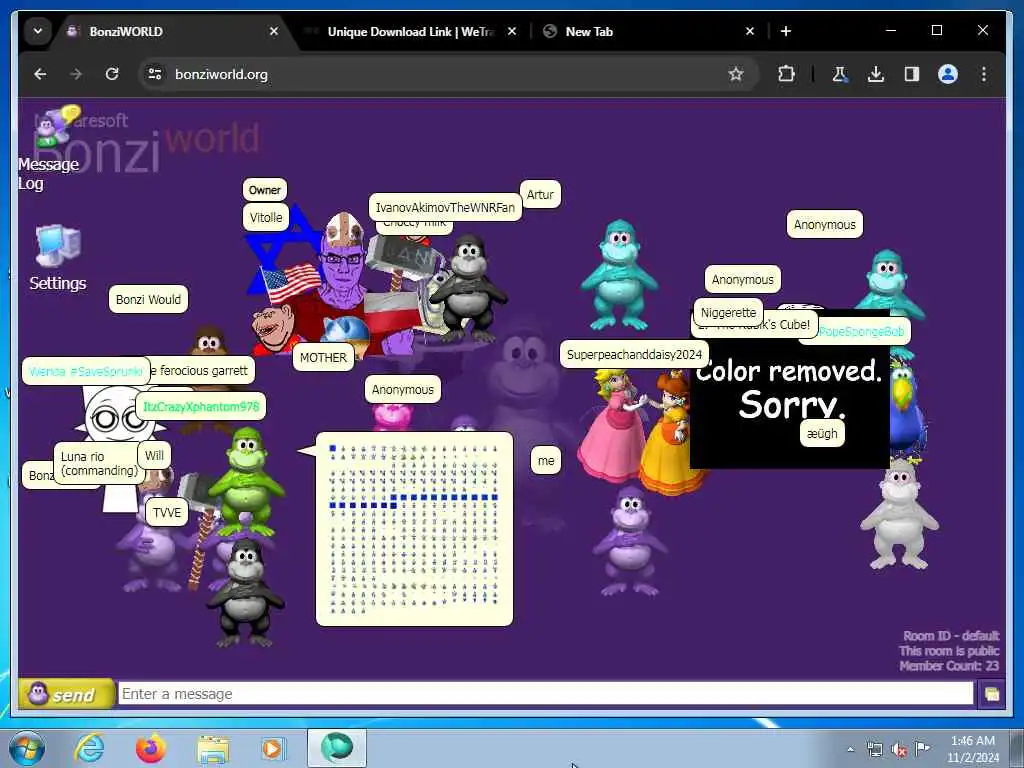Open Chrome Labs flask icon
Viewport: 1024px width, 768px height.
(840, 74)
